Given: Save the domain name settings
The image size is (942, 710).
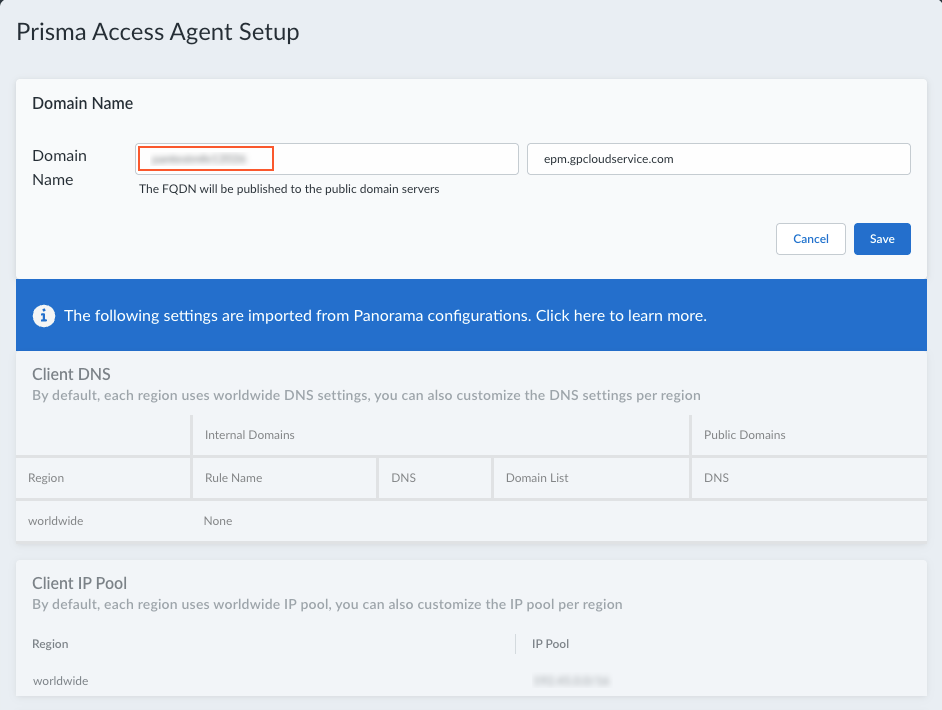Looking at the screenshot, I should (881, 239).
